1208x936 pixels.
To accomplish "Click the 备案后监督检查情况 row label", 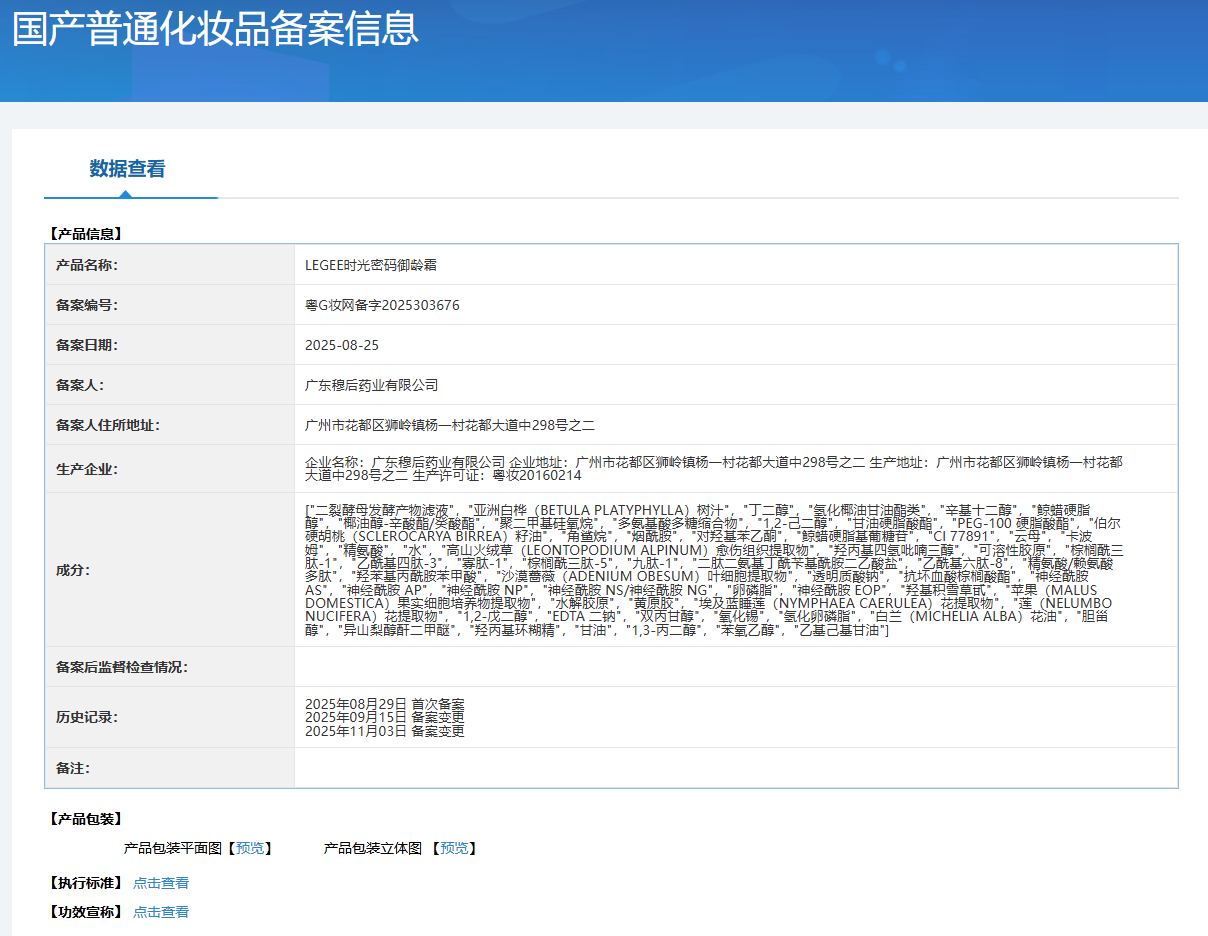I will 122,667.
